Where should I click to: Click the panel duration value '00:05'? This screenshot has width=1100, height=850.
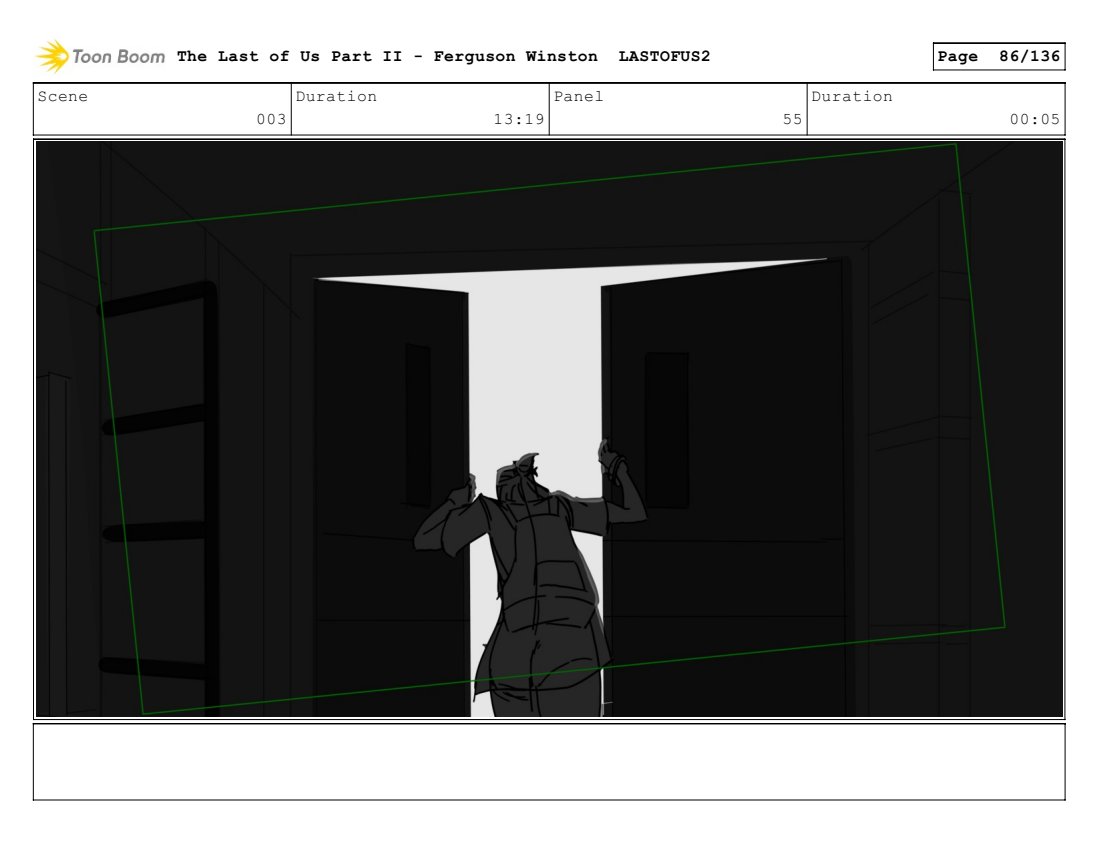(x=1035, y=119)
